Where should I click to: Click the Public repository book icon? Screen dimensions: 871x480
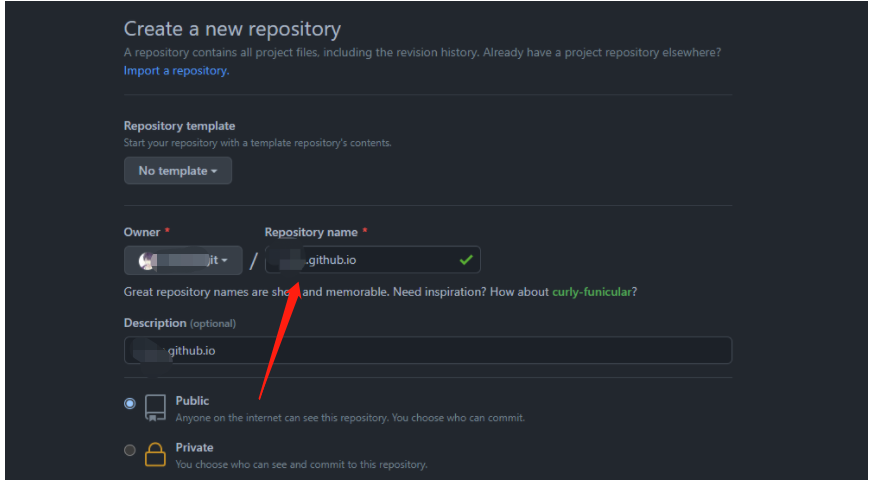156,408
